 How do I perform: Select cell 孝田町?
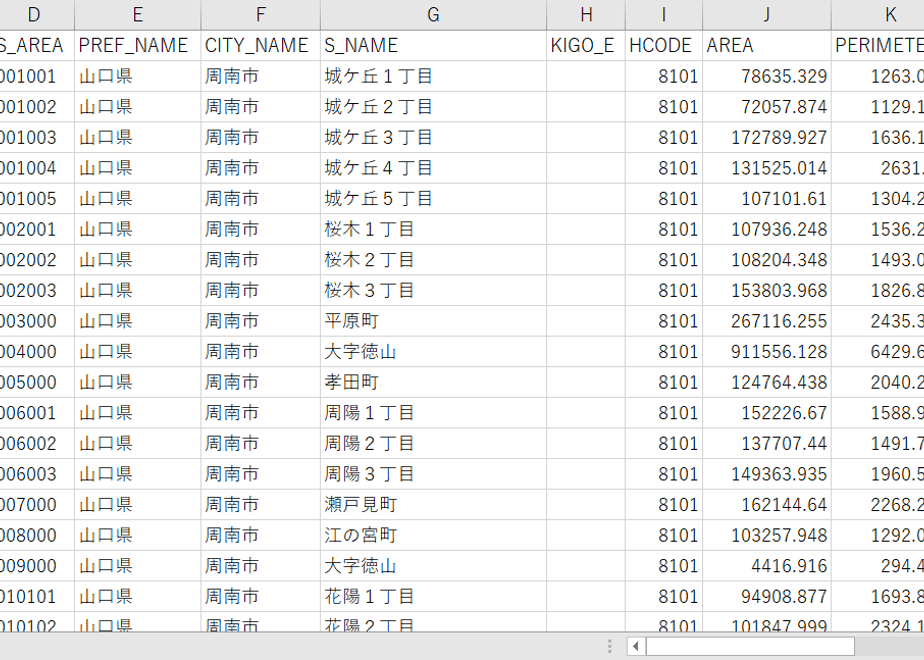point(433,382)
